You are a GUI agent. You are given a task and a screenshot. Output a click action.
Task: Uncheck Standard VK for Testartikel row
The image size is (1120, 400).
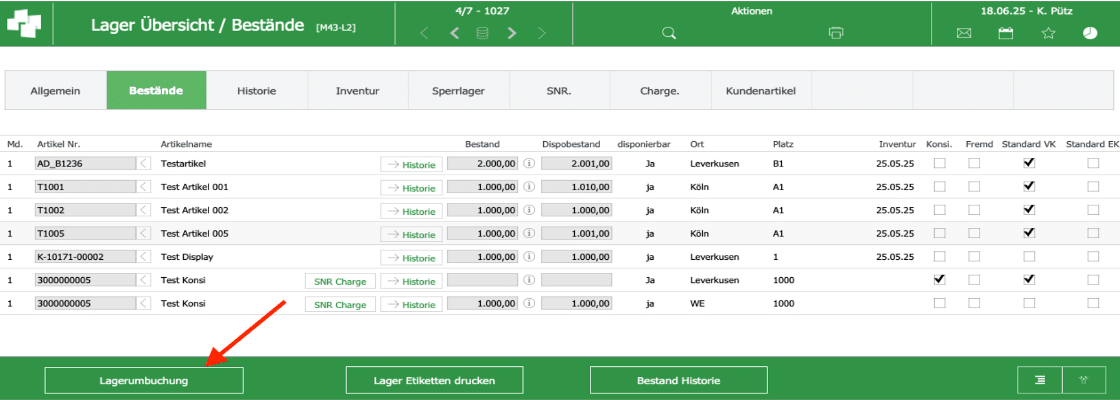point(1029,163)
